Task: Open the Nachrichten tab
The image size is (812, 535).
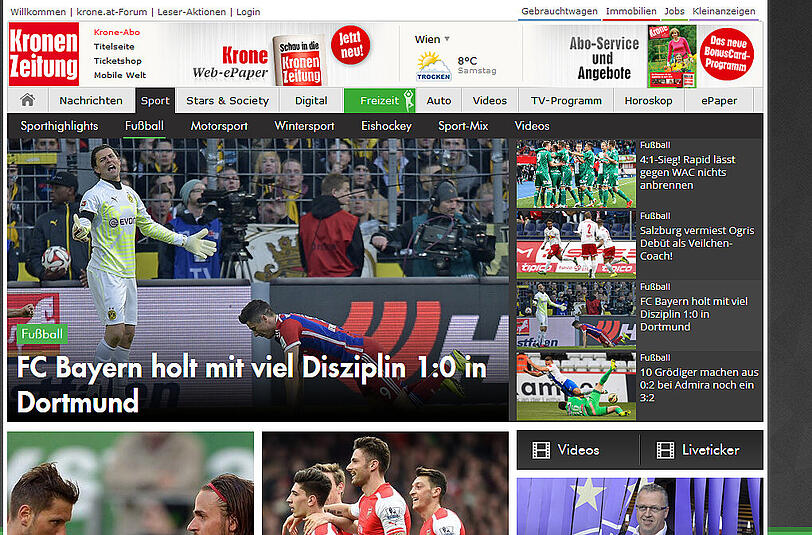Action: [91, 100]
